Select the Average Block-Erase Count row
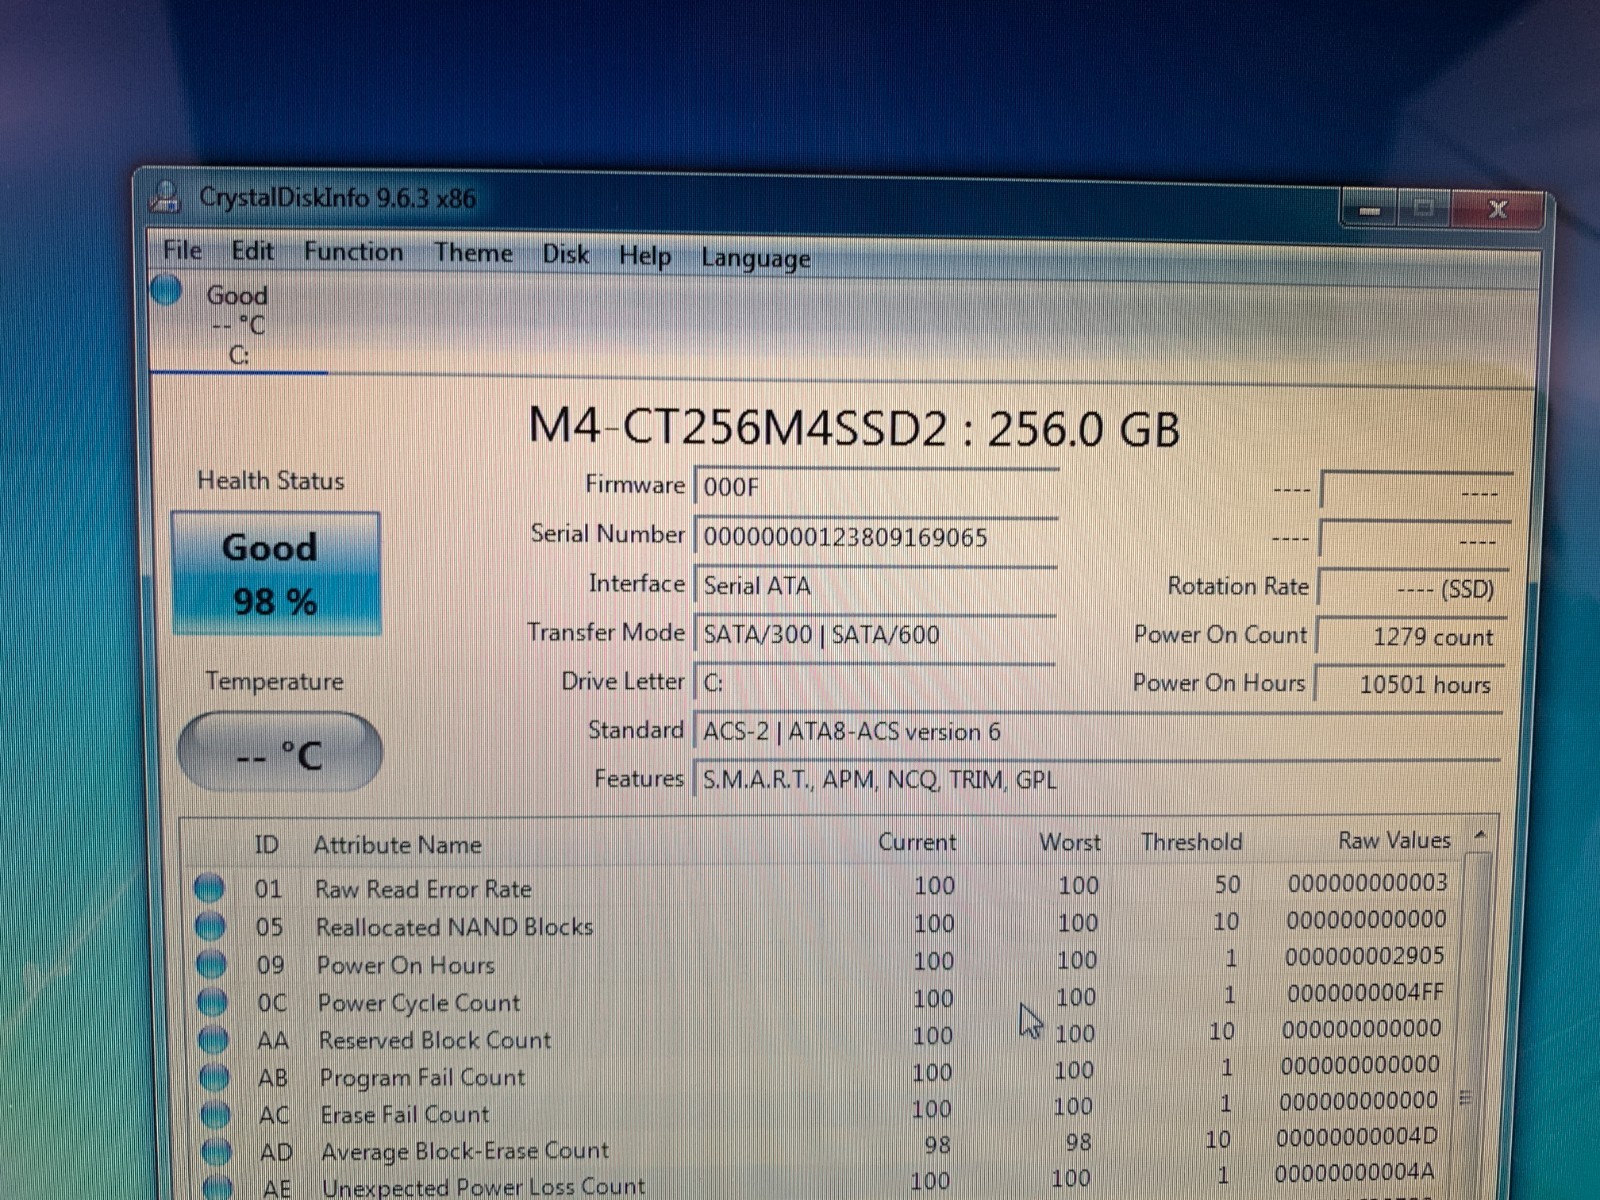Image resolution: width=1600 pixels, height=1200 pixels. coord(822,1147)
